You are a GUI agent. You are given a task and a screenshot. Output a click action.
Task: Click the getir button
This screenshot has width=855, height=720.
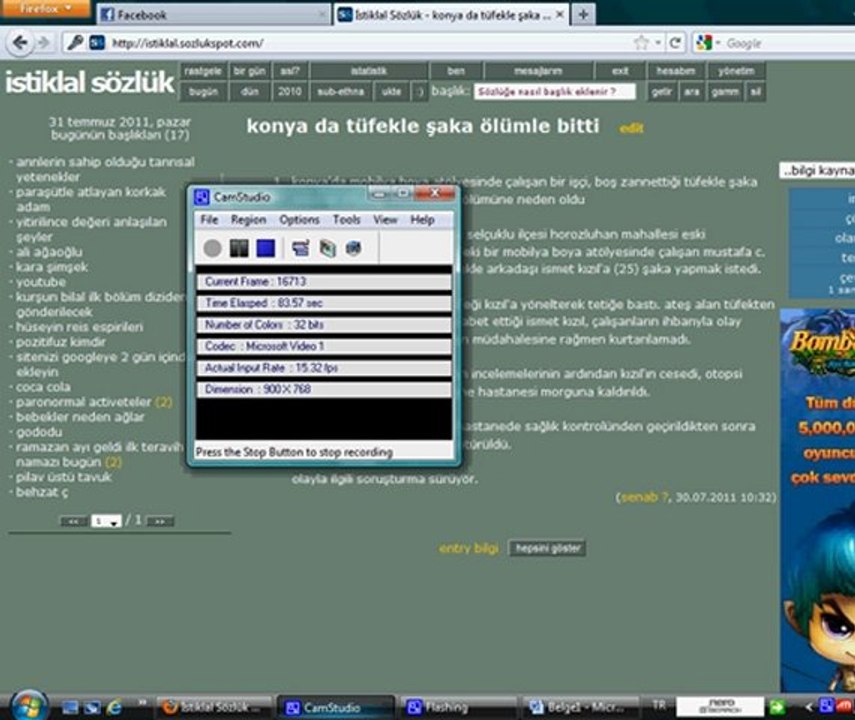[661, 92]
